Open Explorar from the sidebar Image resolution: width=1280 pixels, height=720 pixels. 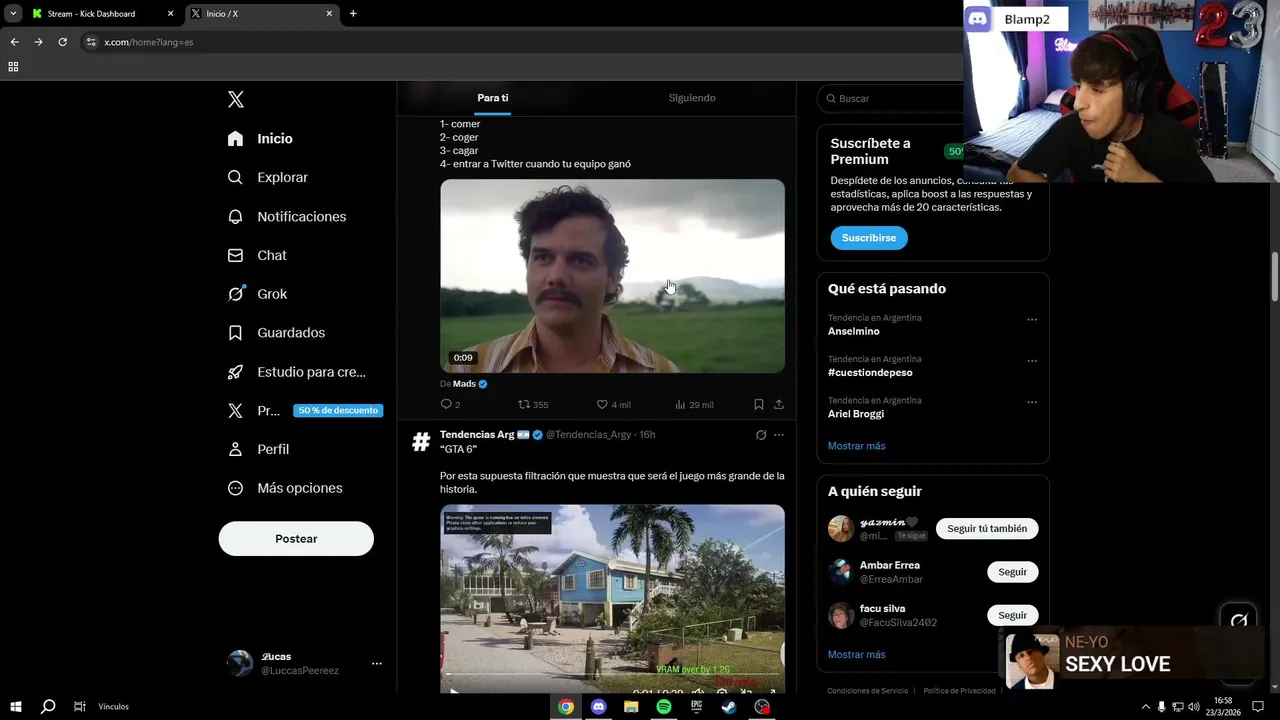(267, 177)
